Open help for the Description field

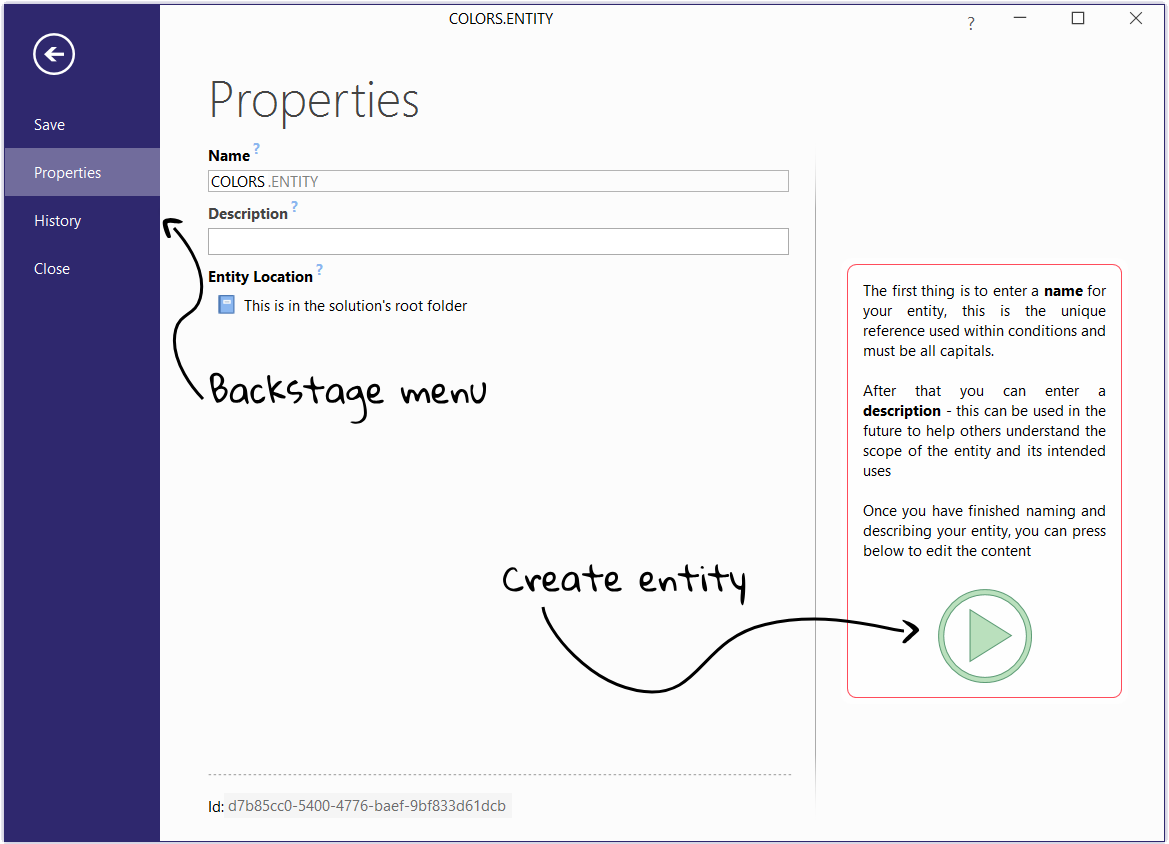tap(293, 206)
